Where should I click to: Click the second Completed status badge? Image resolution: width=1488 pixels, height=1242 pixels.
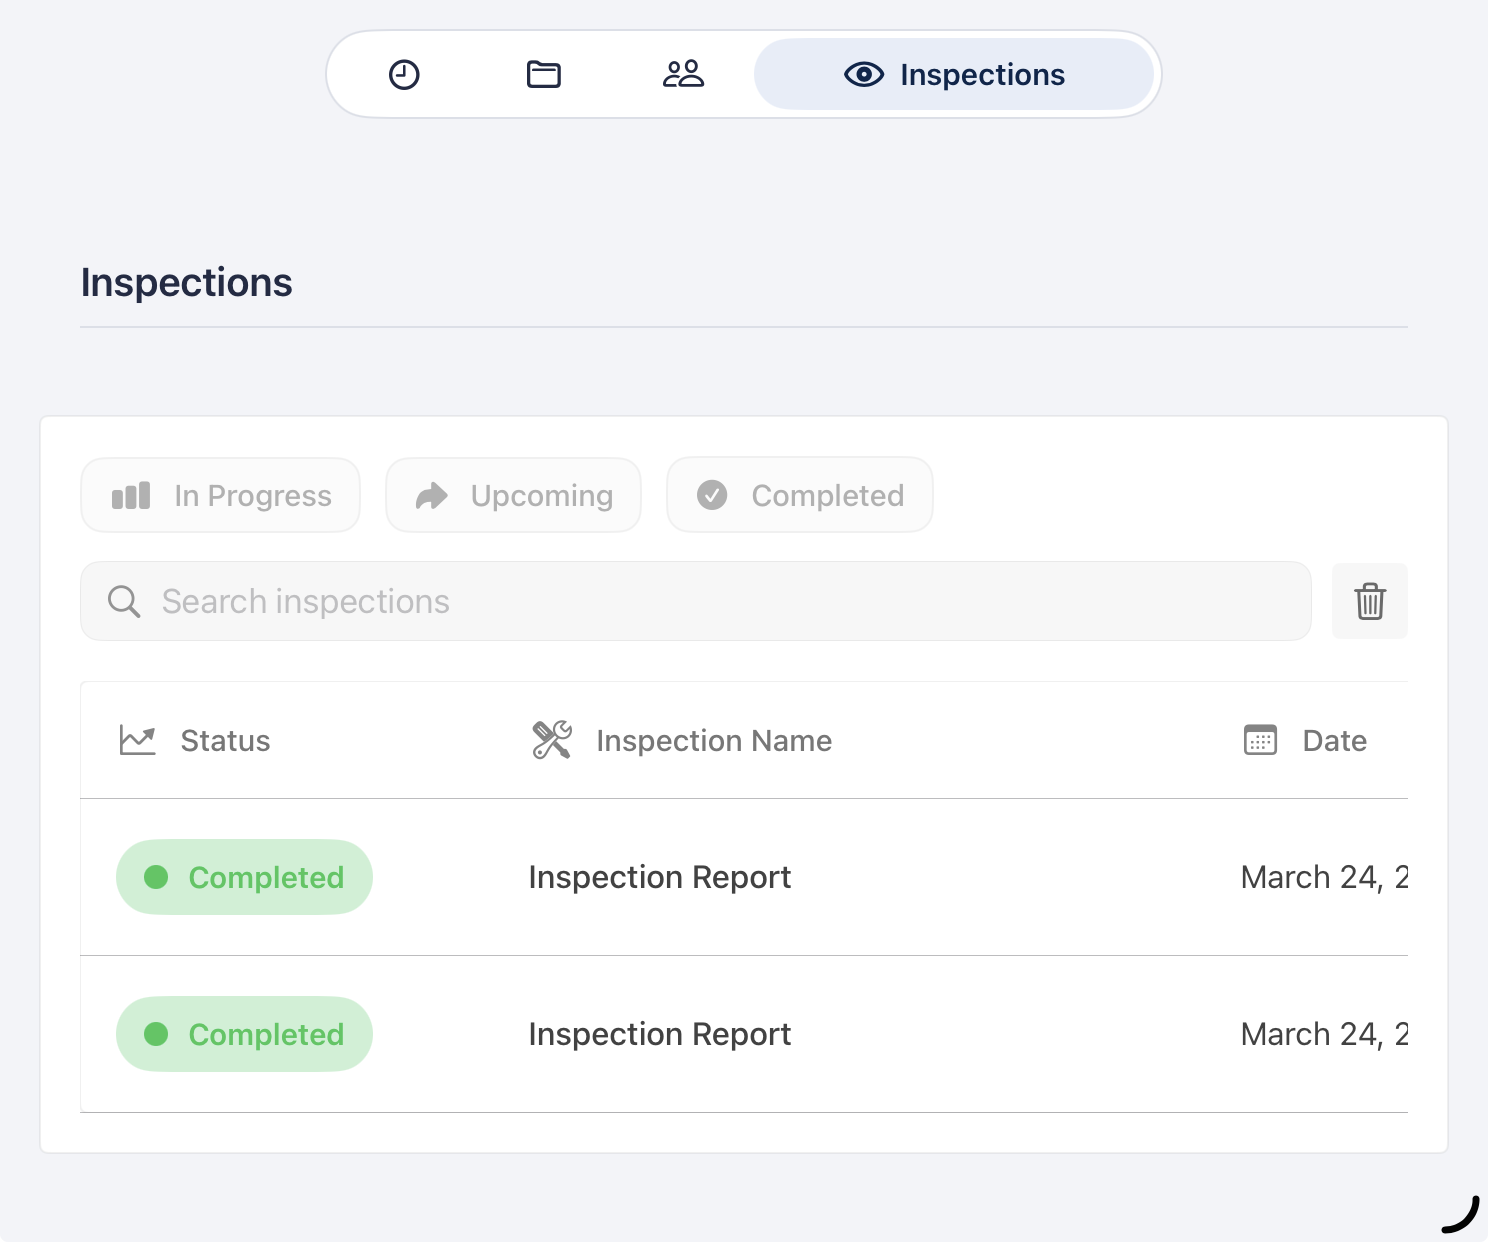pyautogui.click(x=244, y=1034)
